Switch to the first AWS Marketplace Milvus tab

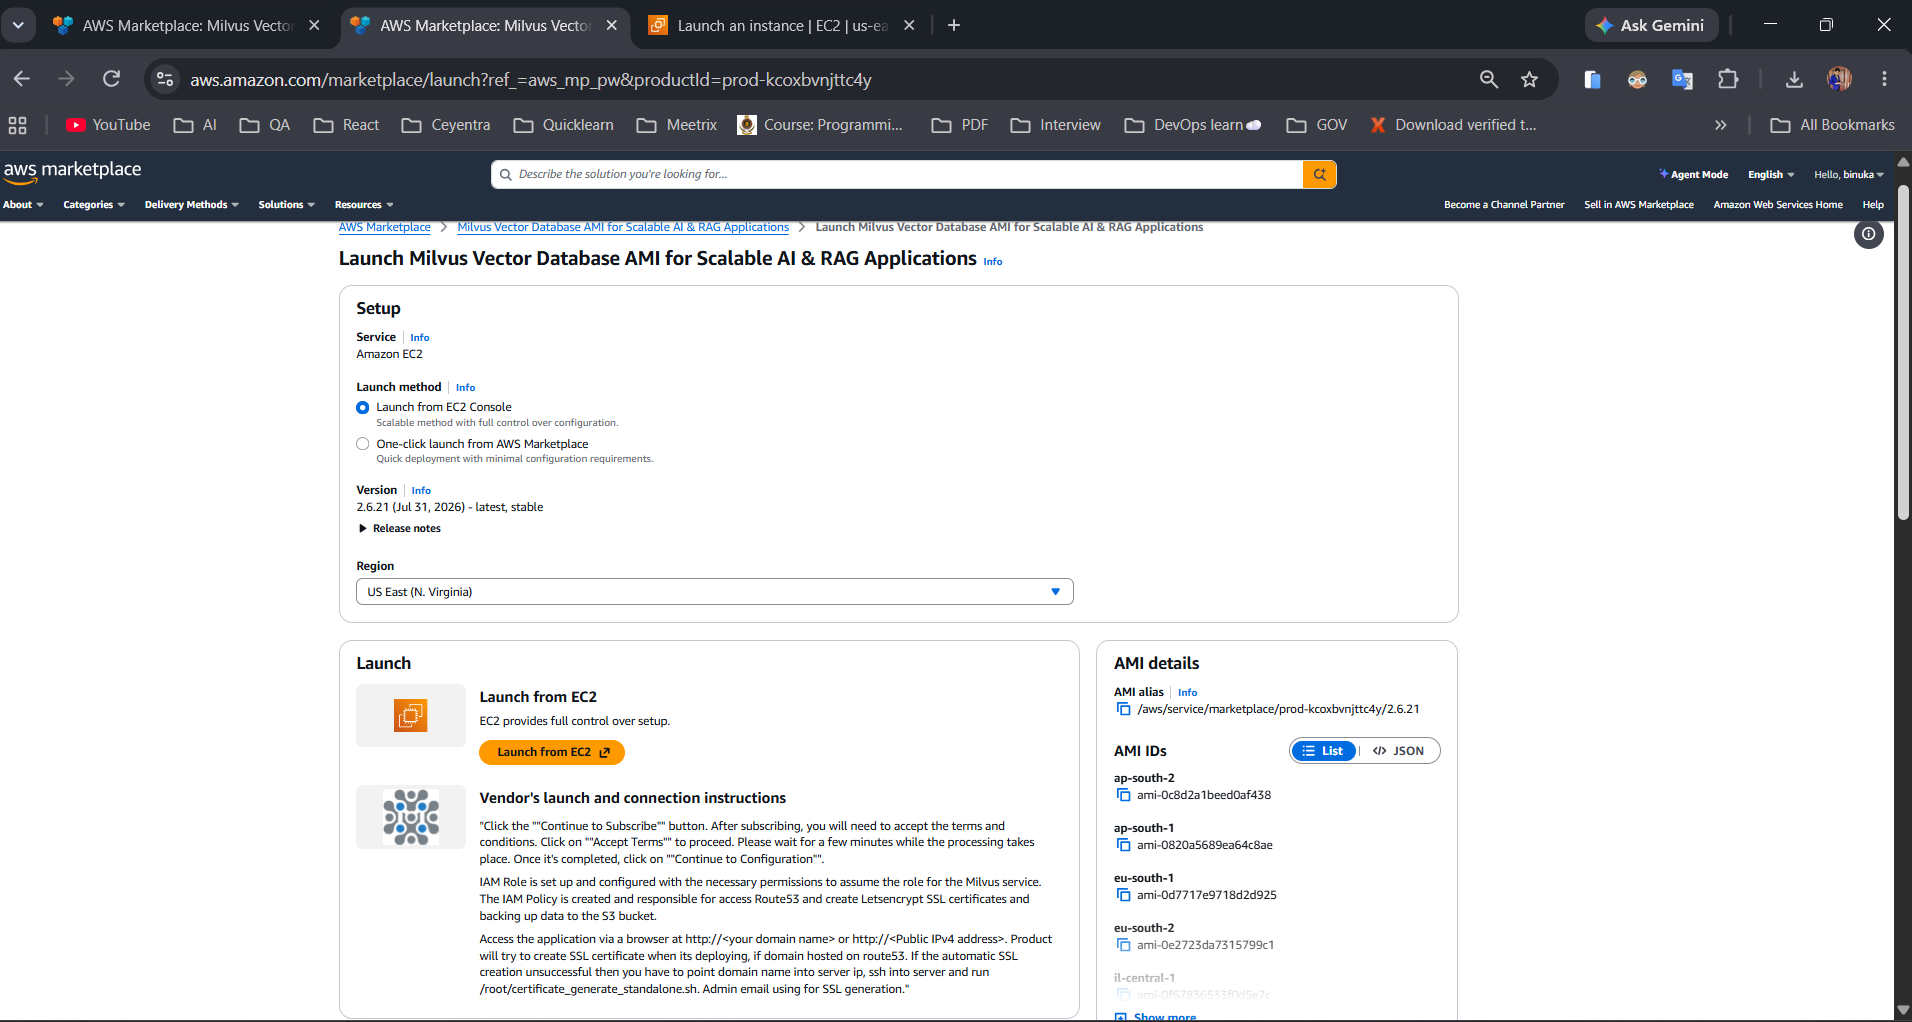tap(188, 25)
